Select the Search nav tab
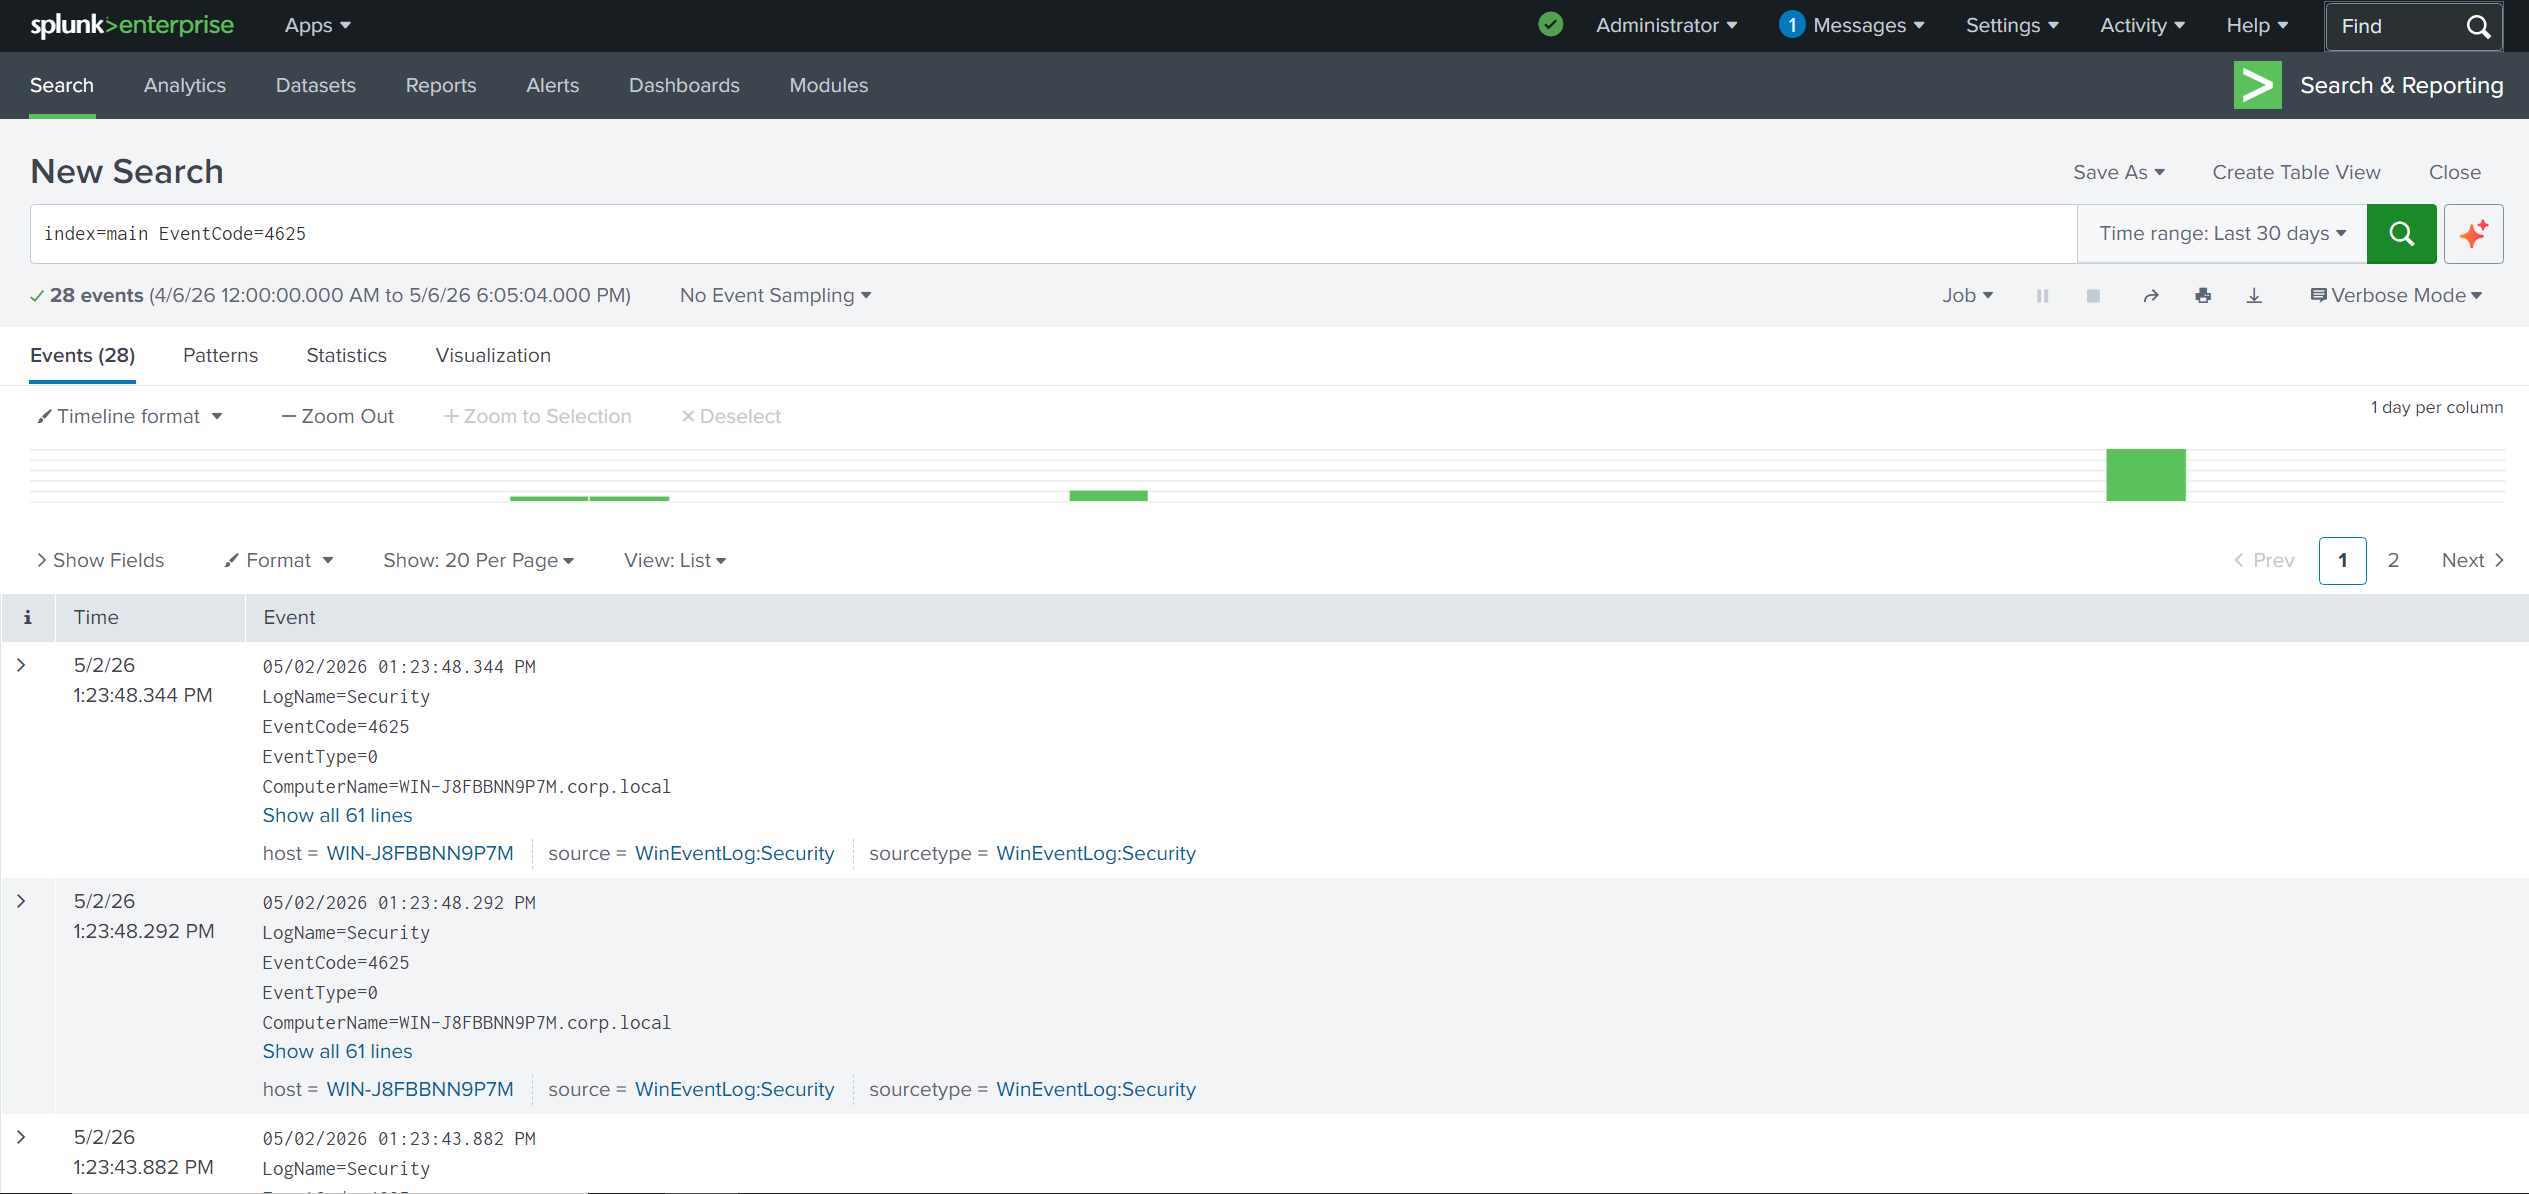 coord(62,86)
